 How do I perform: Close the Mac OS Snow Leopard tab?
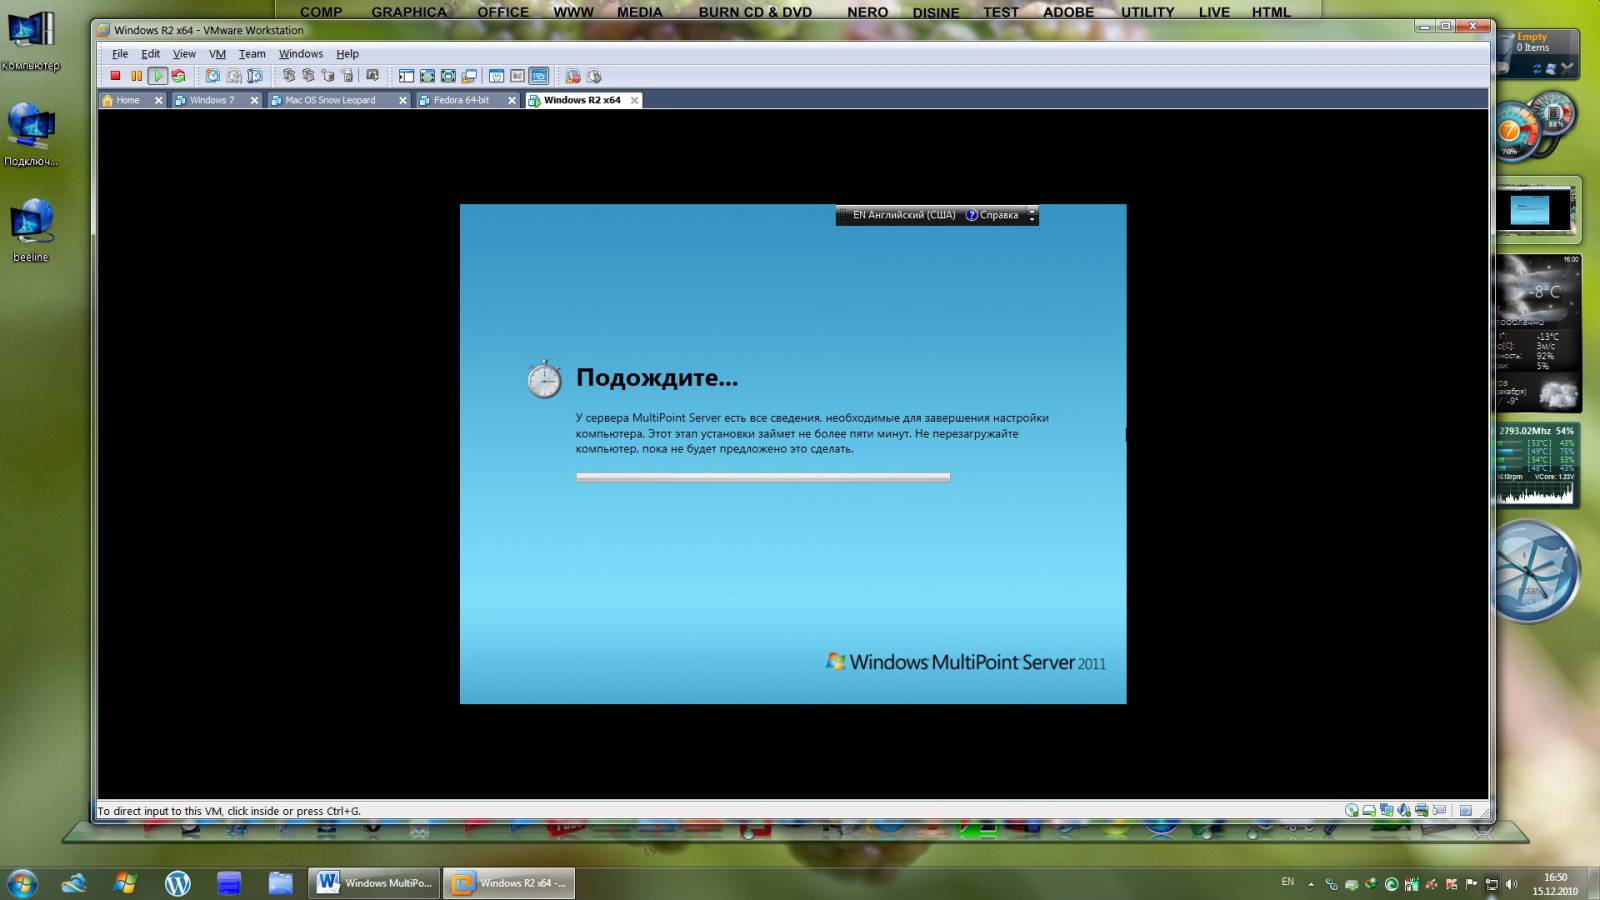(403, 100)
